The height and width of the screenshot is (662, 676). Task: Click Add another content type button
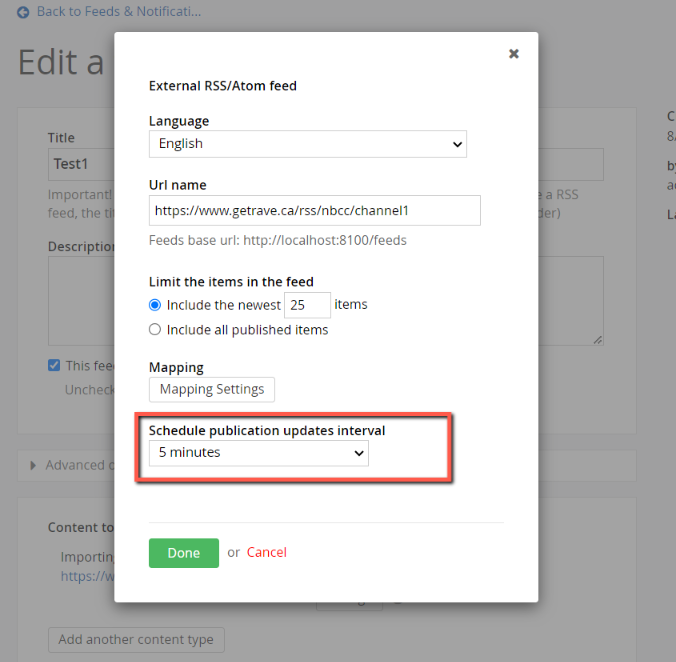click(136, 640)
